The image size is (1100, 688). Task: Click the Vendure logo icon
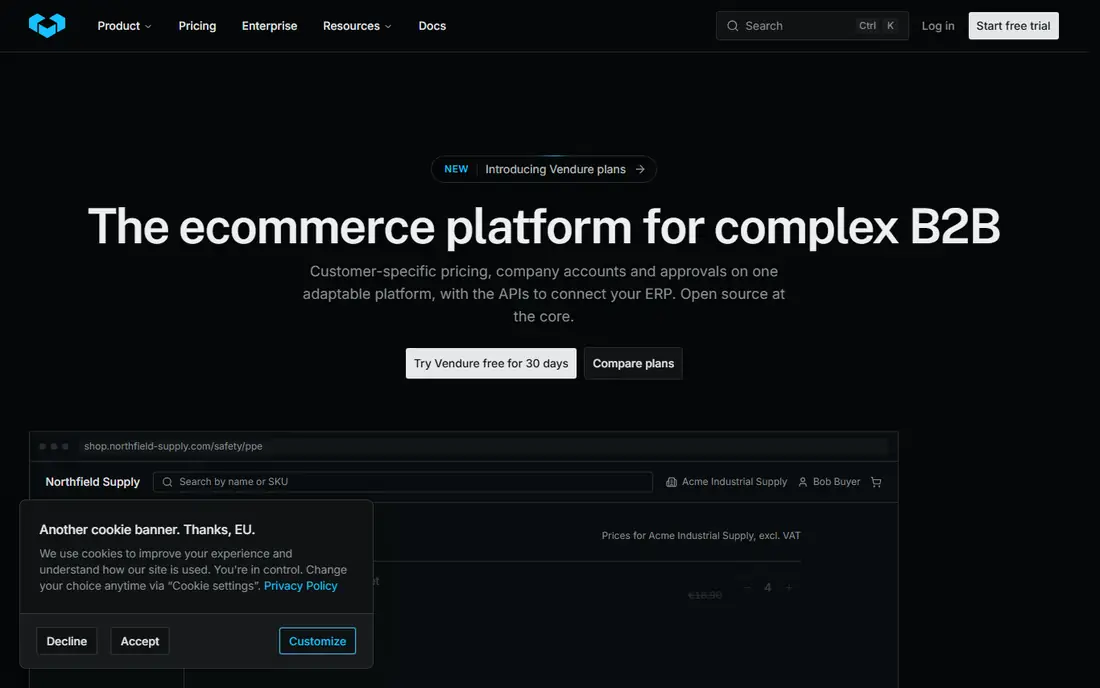(x=47, y=25)
